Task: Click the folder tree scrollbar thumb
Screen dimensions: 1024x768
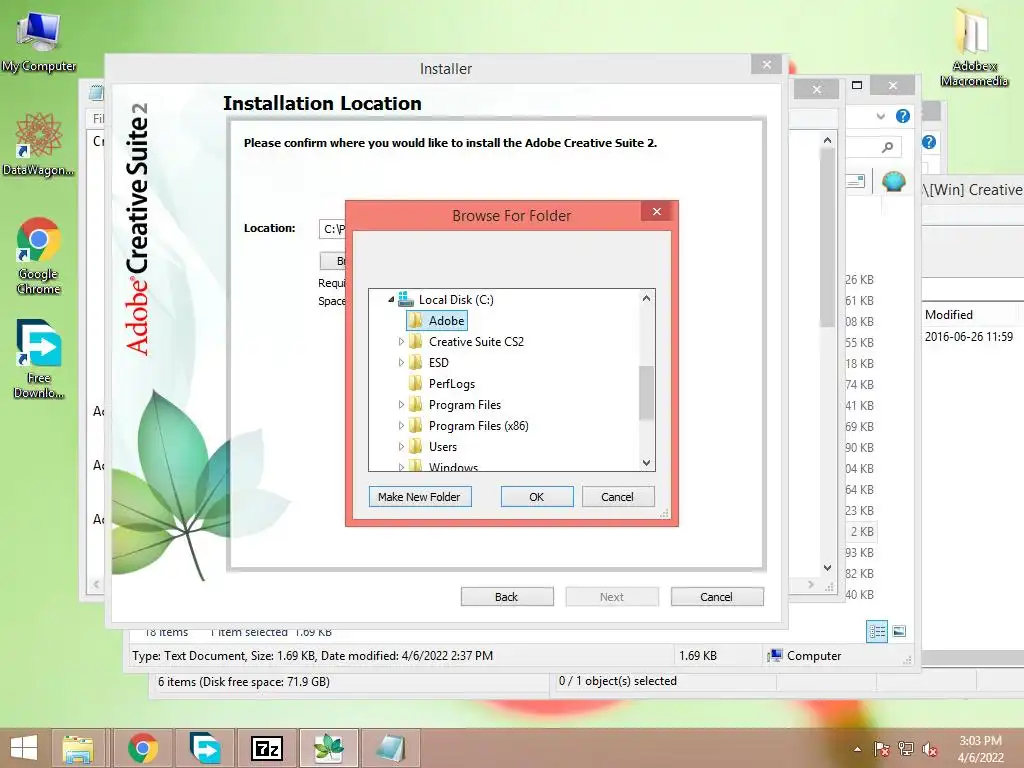Action: coord(647,392)
